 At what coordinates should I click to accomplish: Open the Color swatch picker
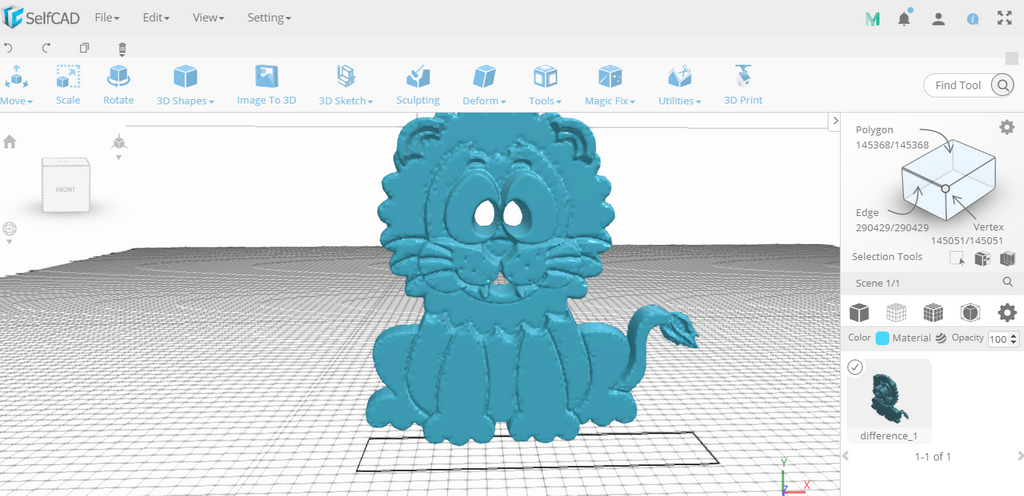tap(882, 338)
